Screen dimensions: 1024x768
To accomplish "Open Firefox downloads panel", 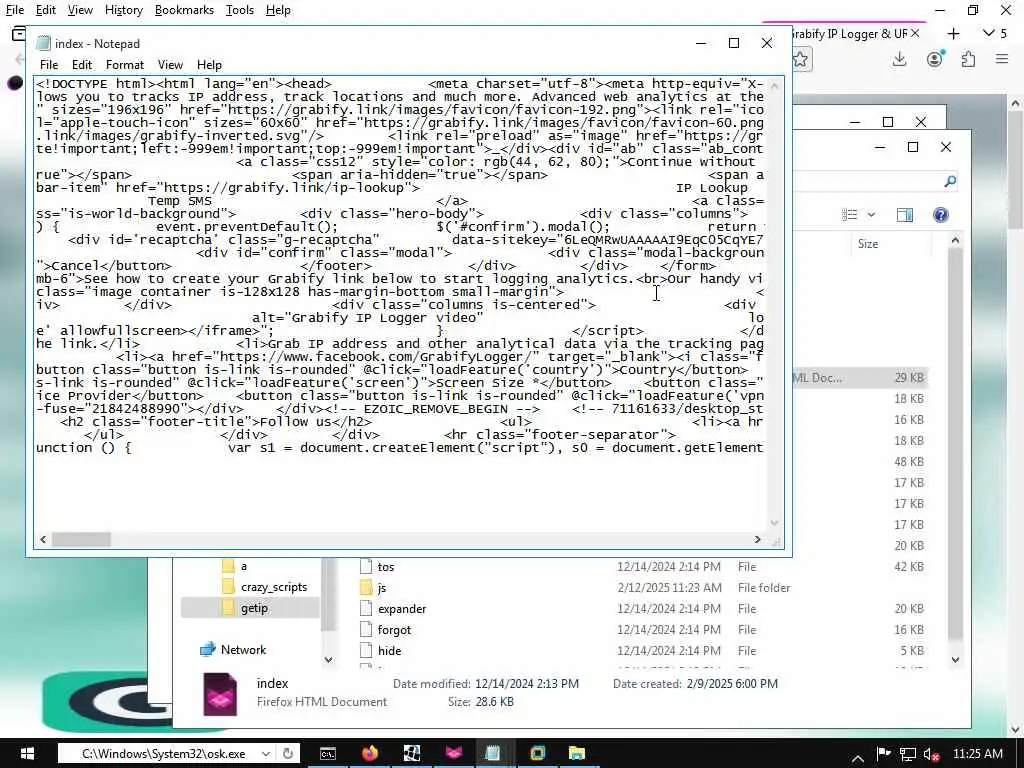I will [899, 59].
